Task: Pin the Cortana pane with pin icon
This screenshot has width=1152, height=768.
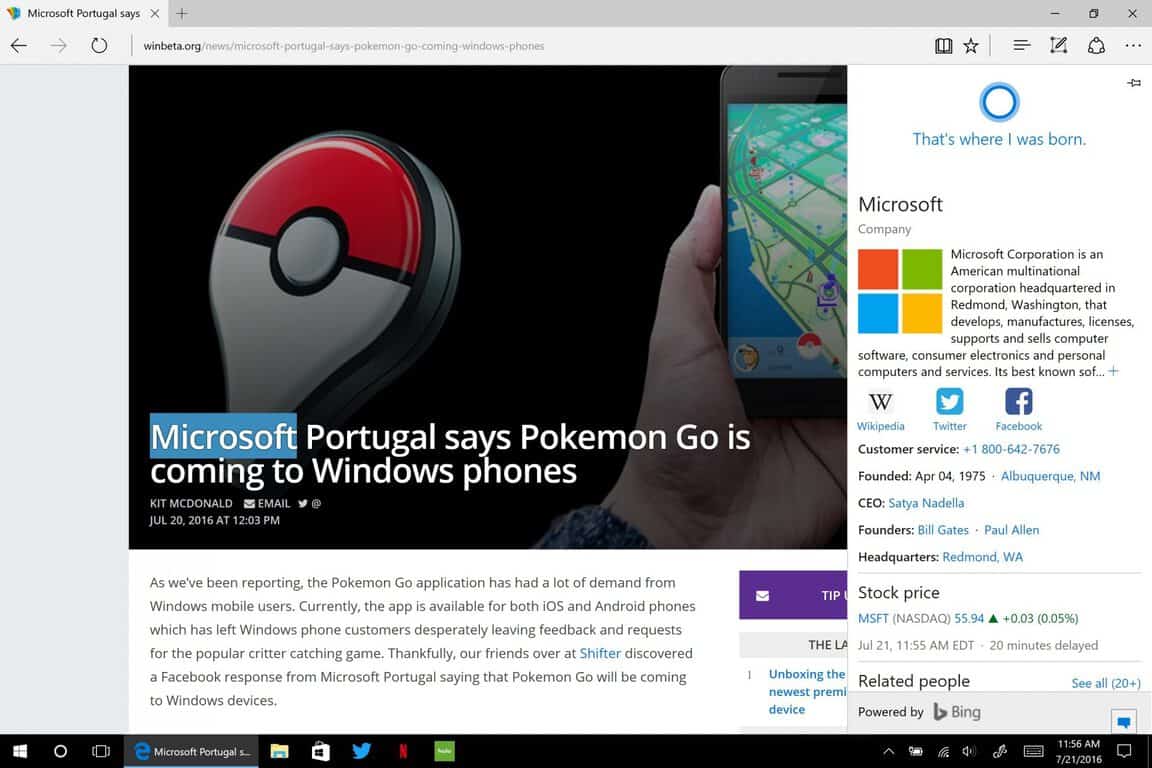Action: [1134, 83]
